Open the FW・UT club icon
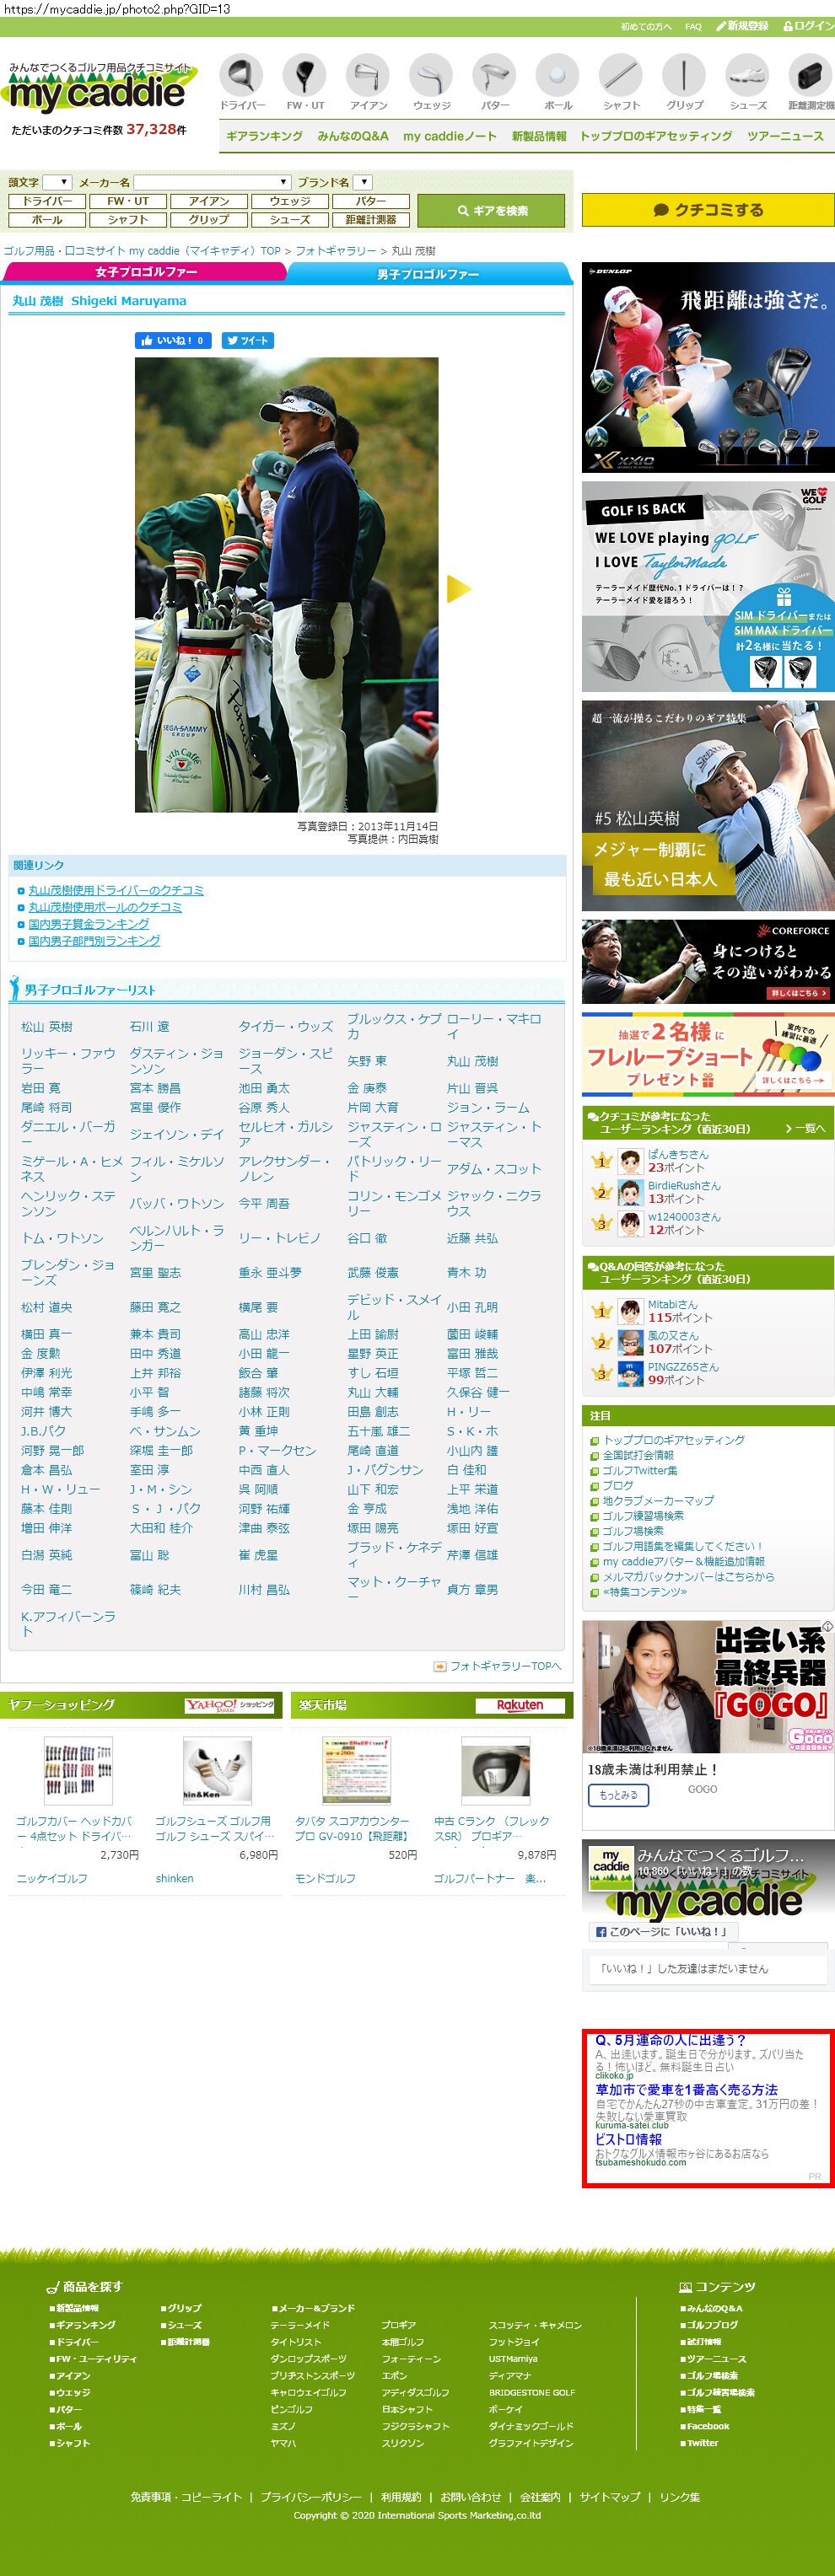 click(305, 77)
